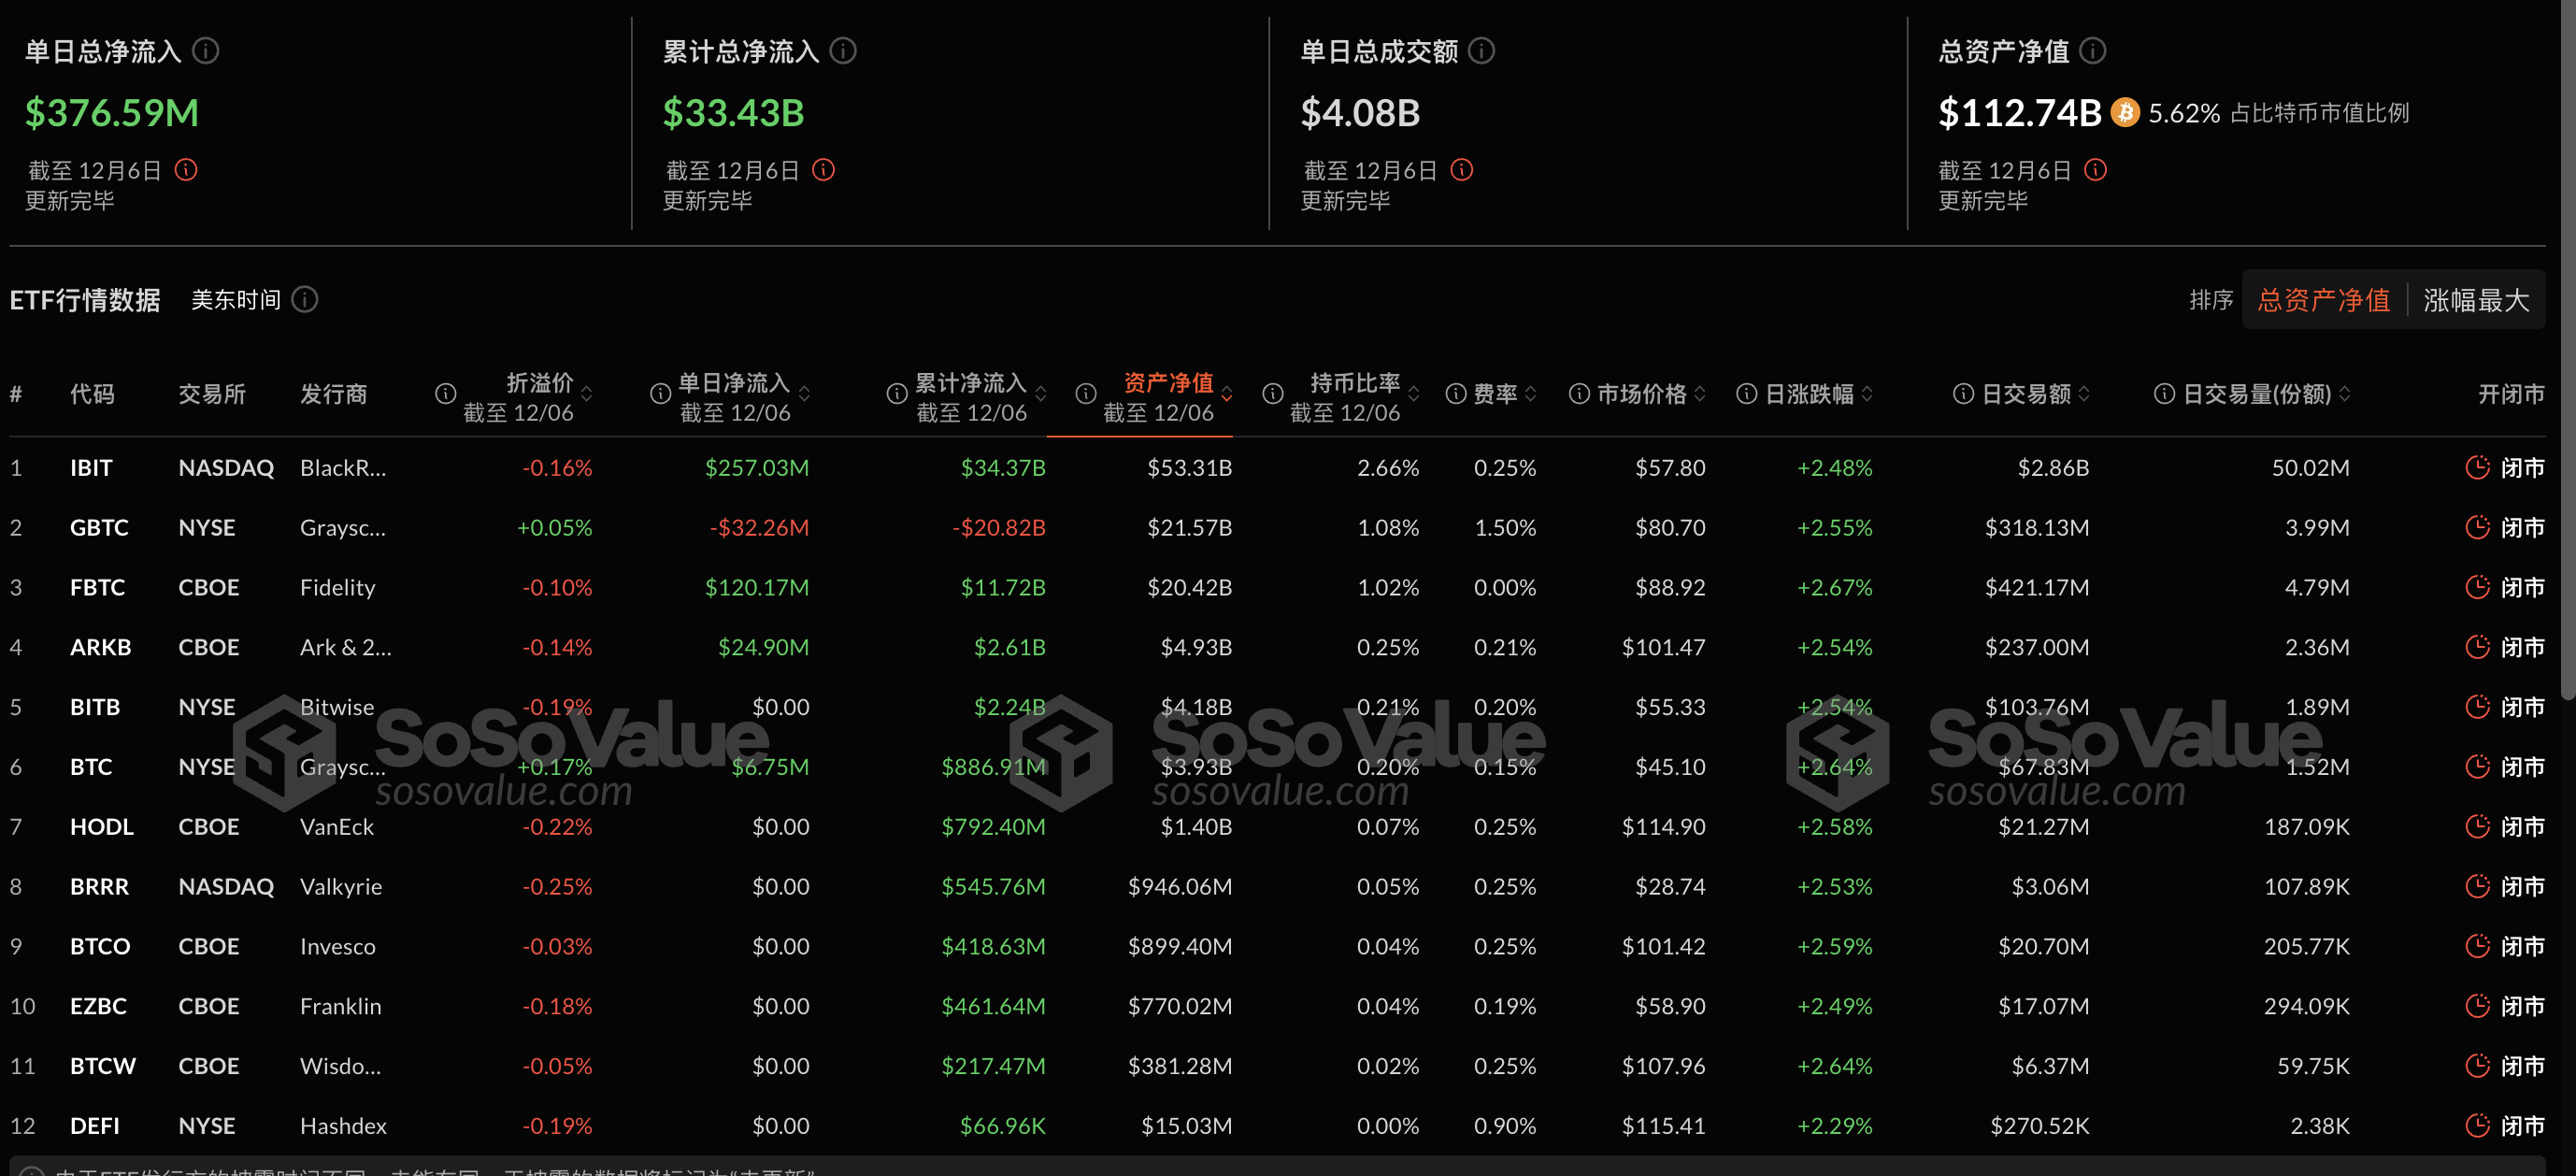Screen dimensions: 2576x1176
Task: Click the info icon next to 单日总成交额
Action: pyautogui.click(x=1481, y=51)
